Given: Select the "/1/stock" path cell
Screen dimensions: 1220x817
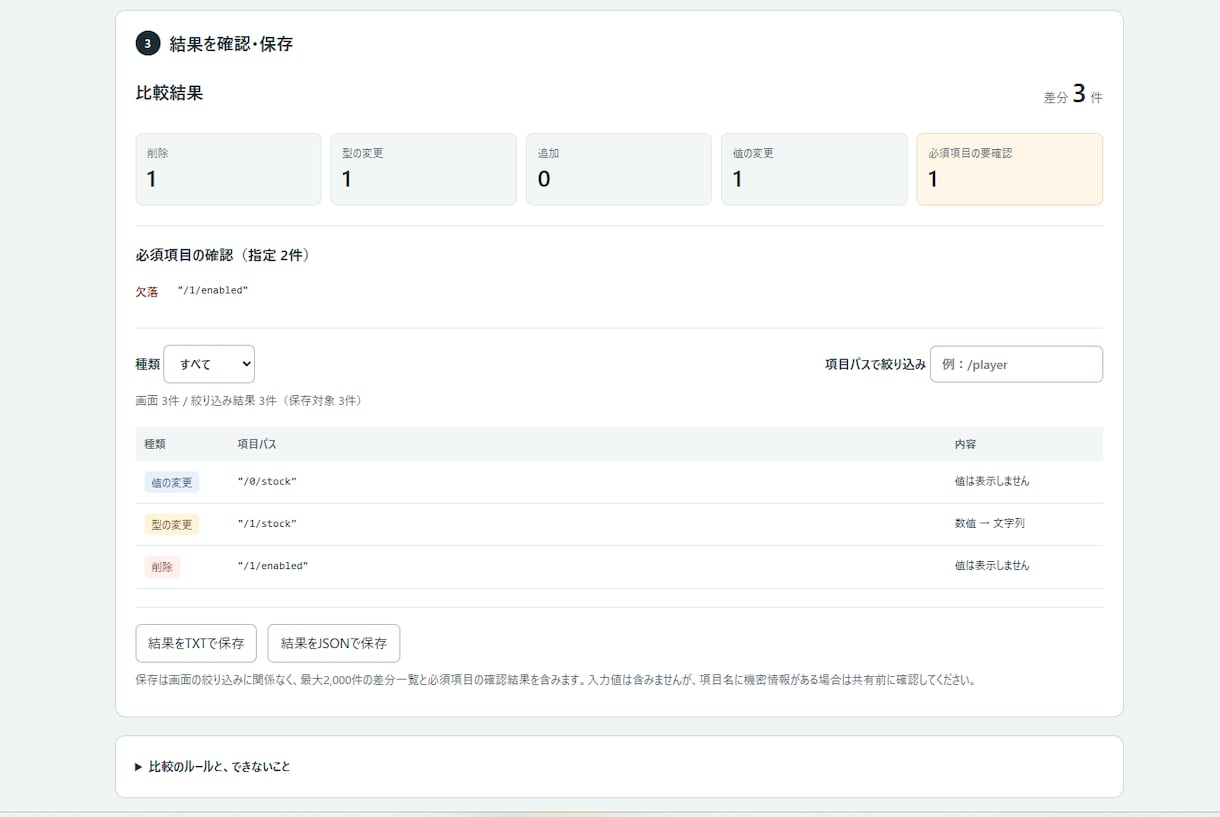Looking at the screenshot, I should (x=267, y=524).
